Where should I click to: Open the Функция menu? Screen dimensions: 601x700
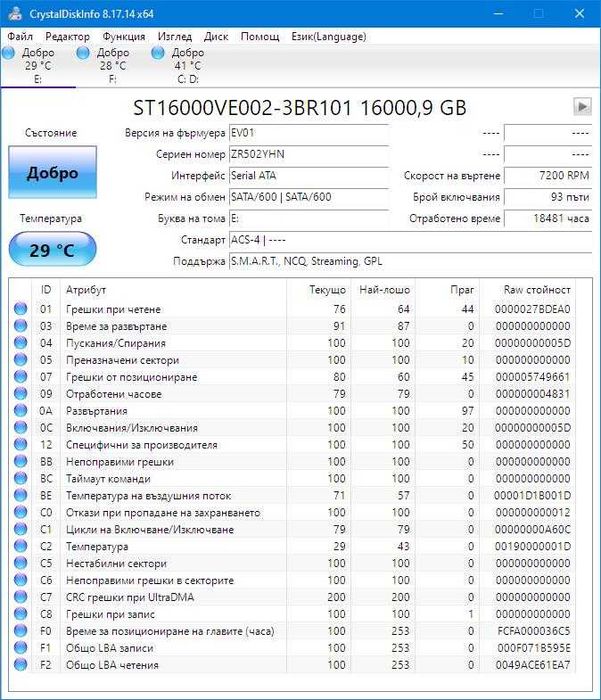pyautogui.click(x=124, y=37)
